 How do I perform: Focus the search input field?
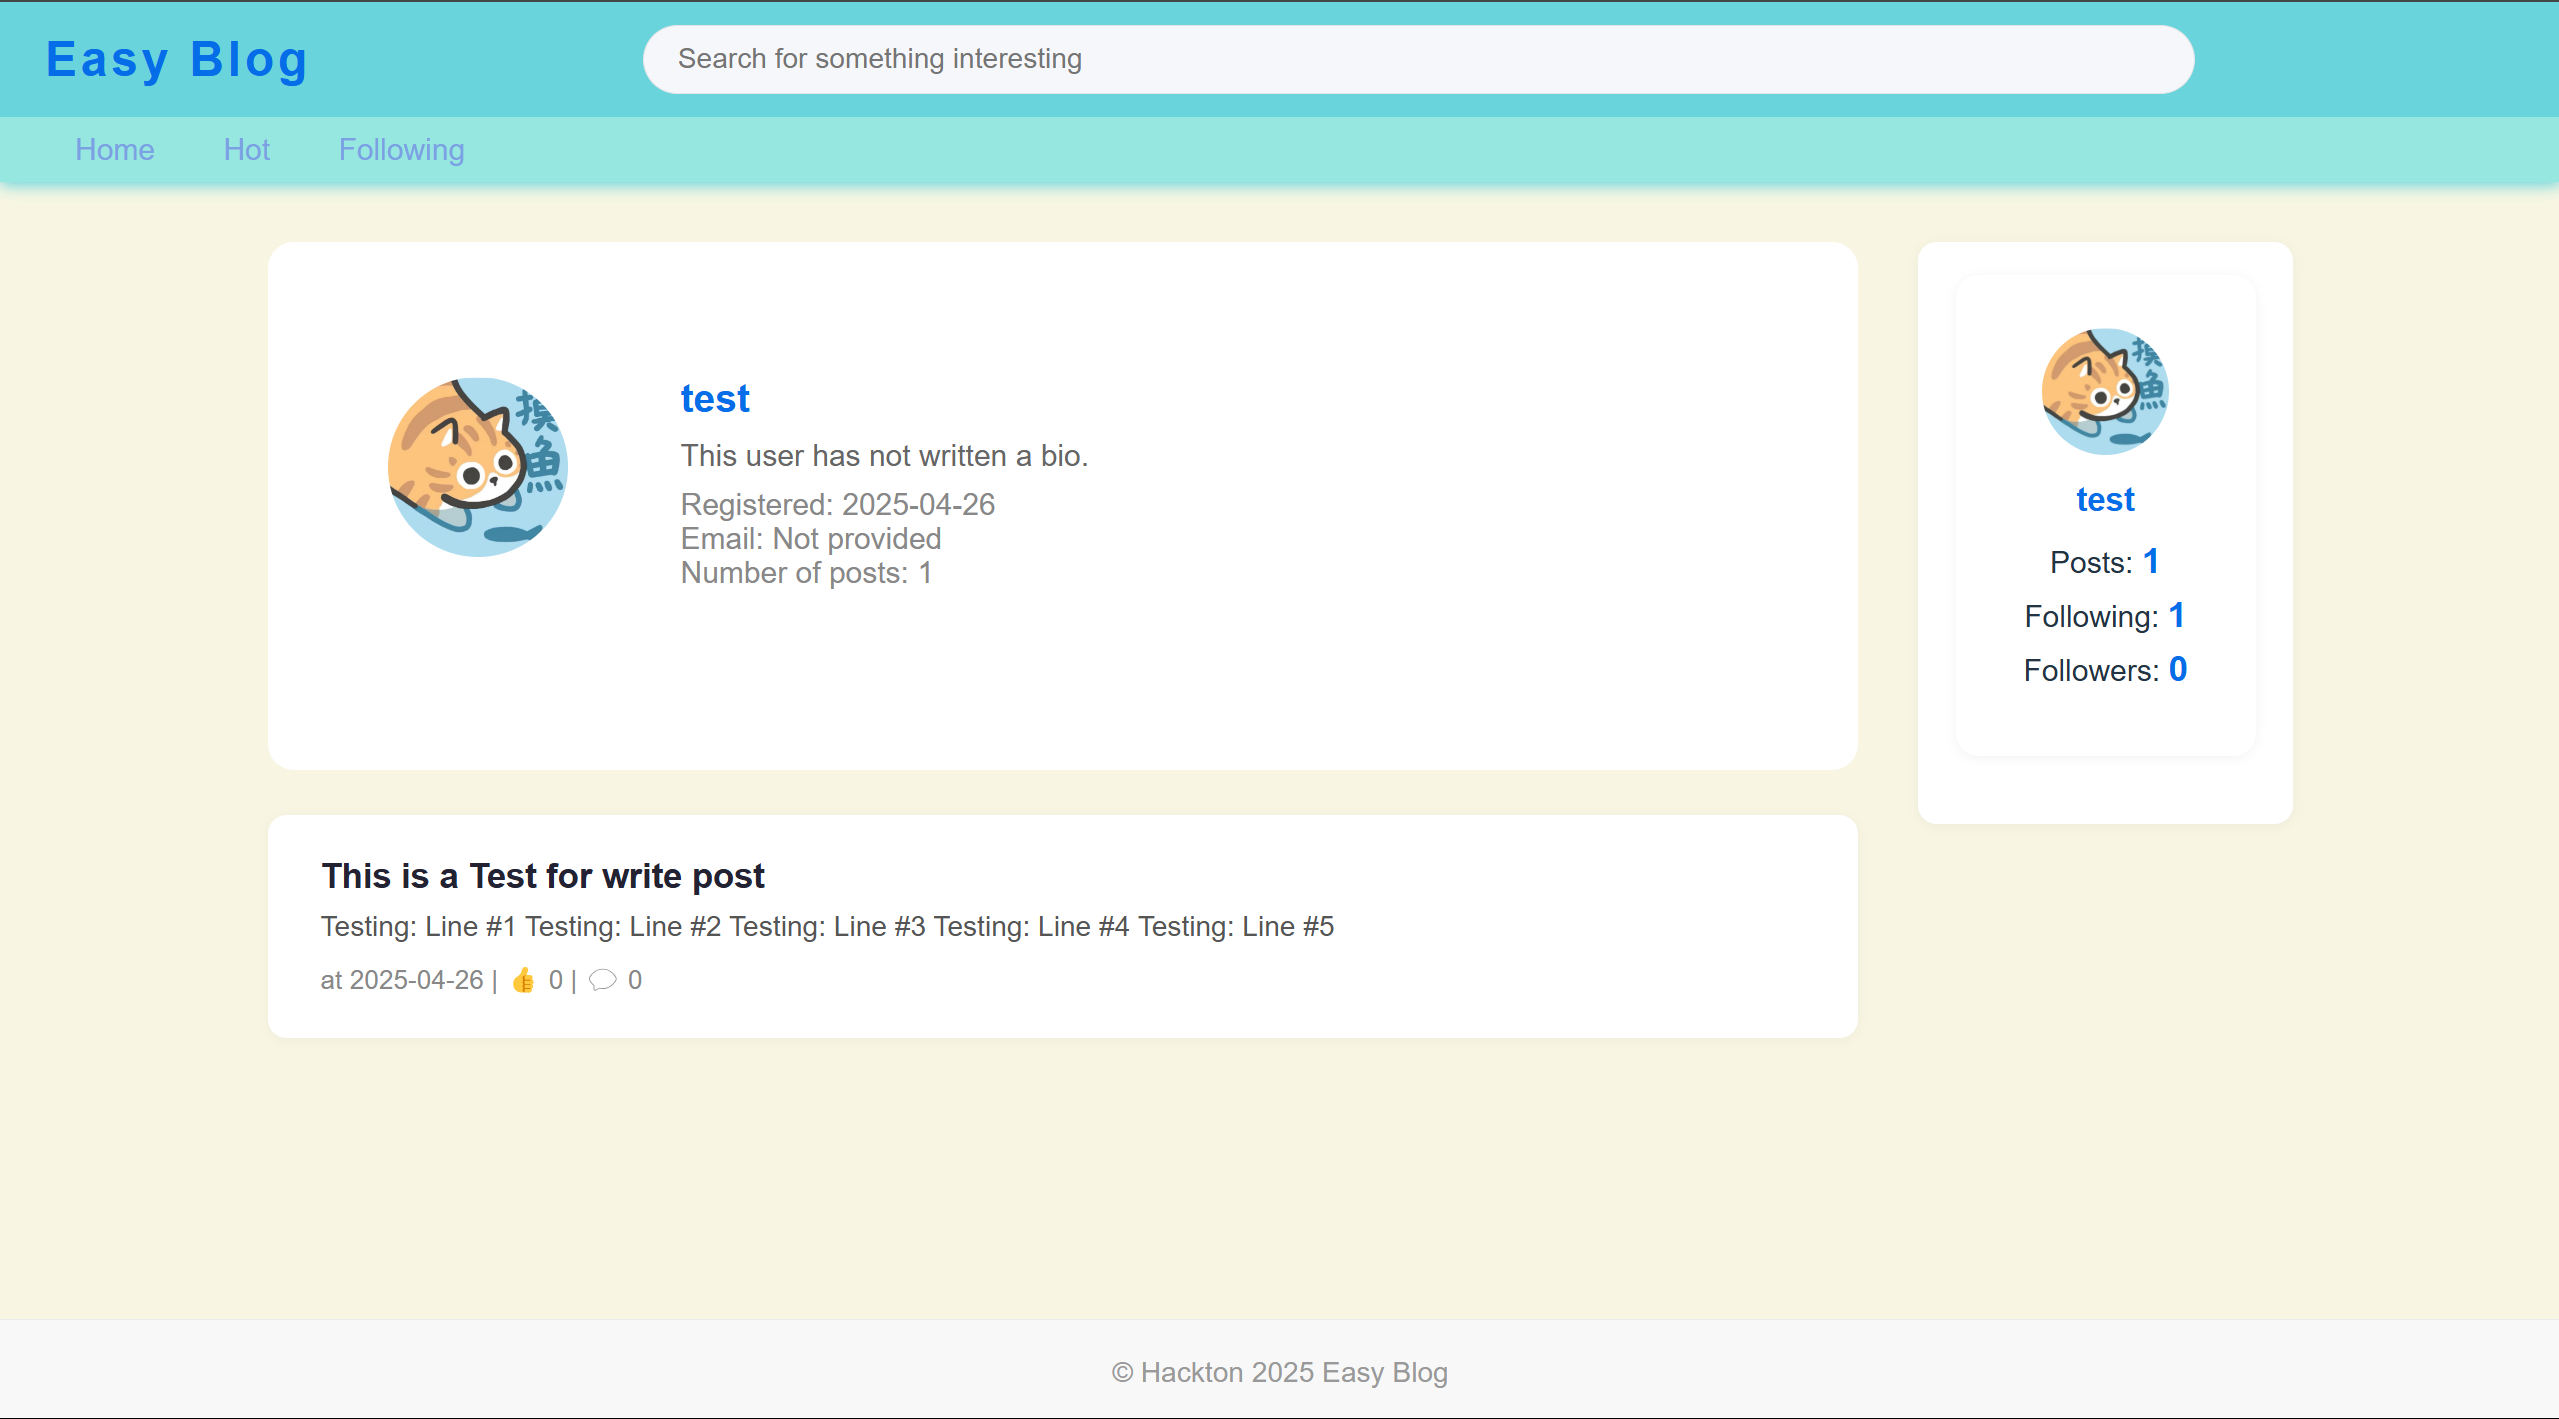tap(1417, 59)
